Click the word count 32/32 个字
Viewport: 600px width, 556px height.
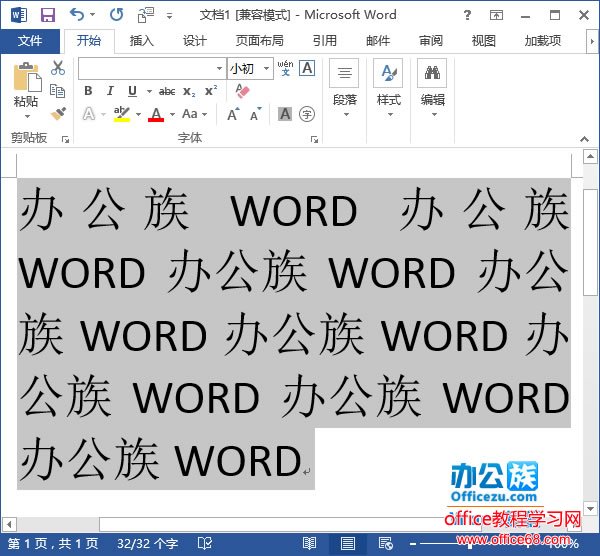[x=148, y=543]
